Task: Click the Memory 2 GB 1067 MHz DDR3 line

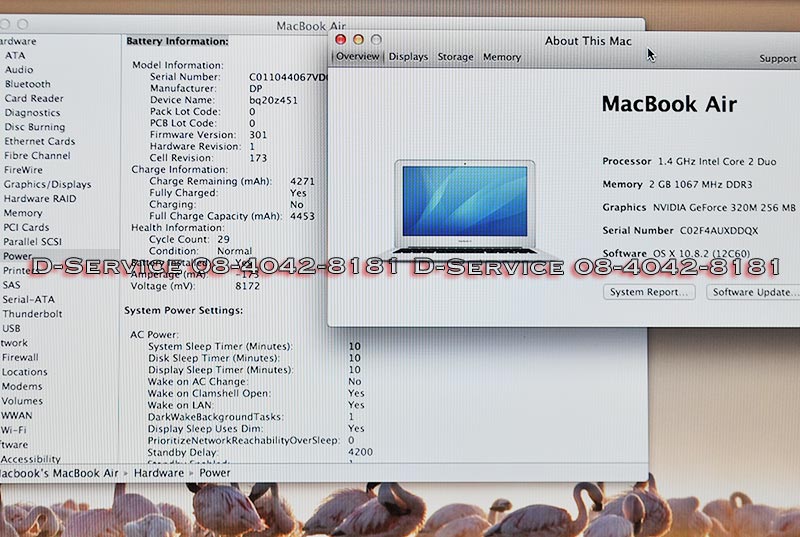Action: pos(677,184)
